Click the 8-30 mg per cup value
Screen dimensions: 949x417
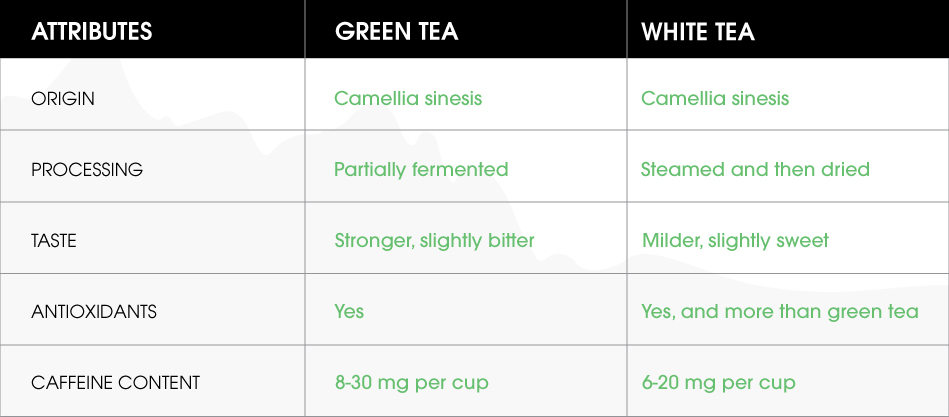[x=411, y=382]
